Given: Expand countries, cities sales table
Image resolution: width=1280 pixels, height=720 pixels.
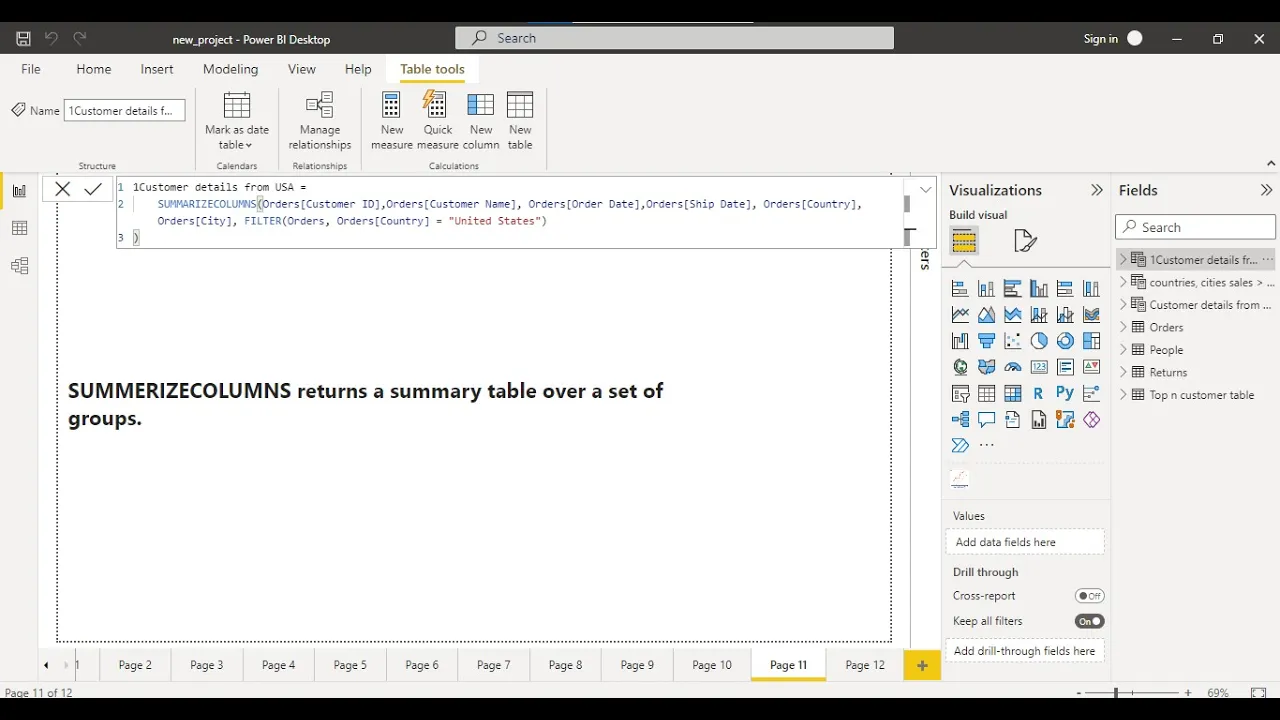Looking at the screenshot, I should click(1123, 282).
